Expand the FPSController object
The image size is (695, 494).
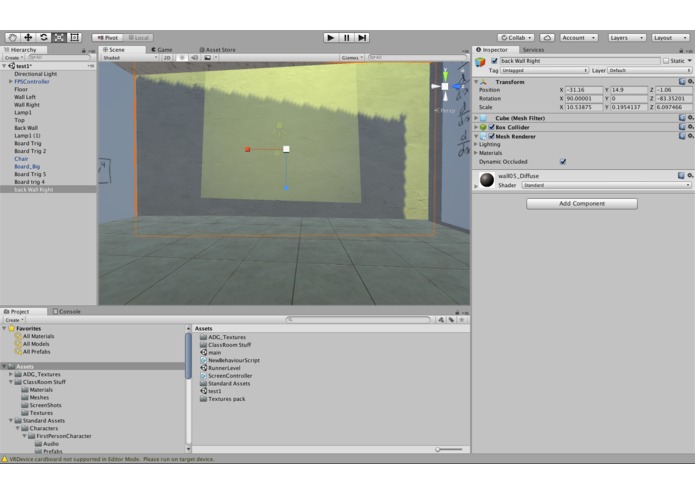pos(11,82)
